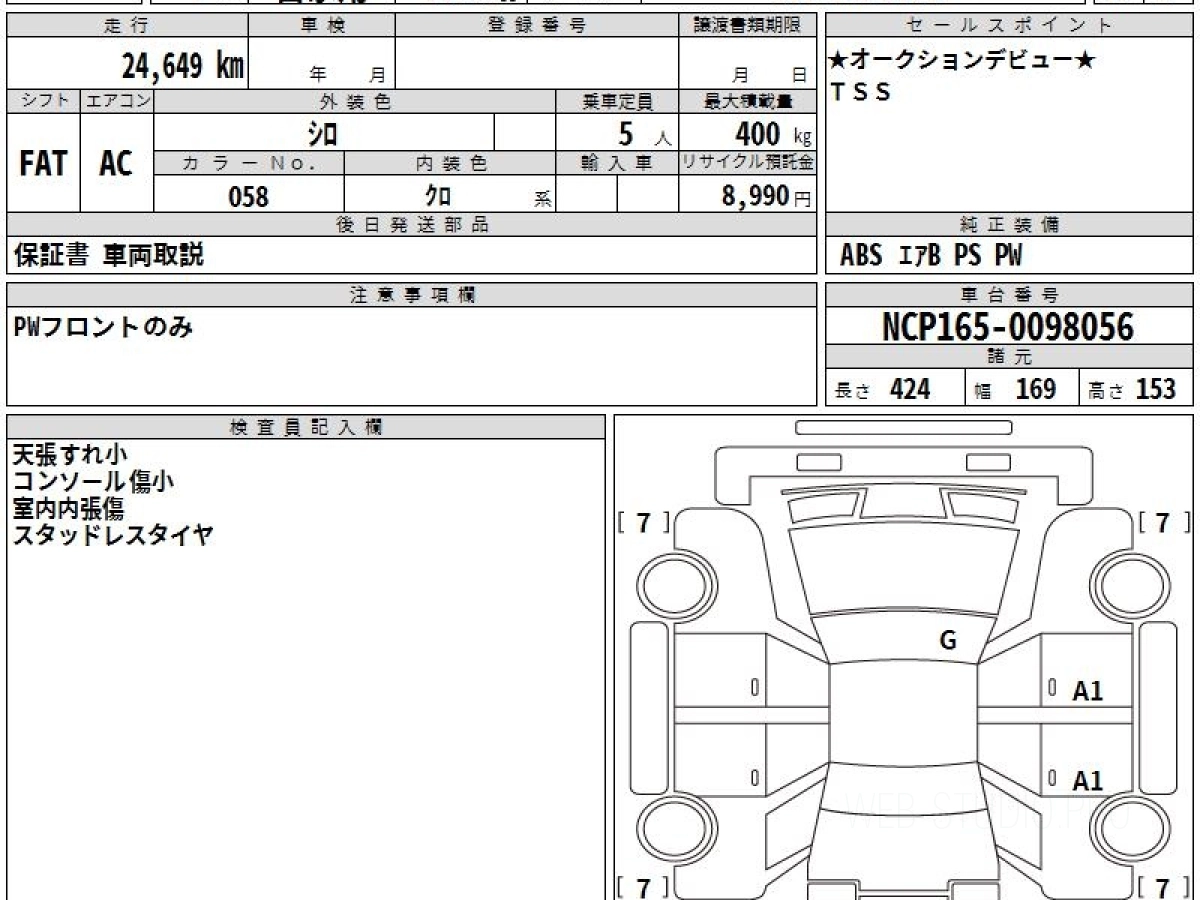The image size is (1200, 900).
Task: Select the スタッドレスタイヤ inspector note
Action: tap(113, 535)
